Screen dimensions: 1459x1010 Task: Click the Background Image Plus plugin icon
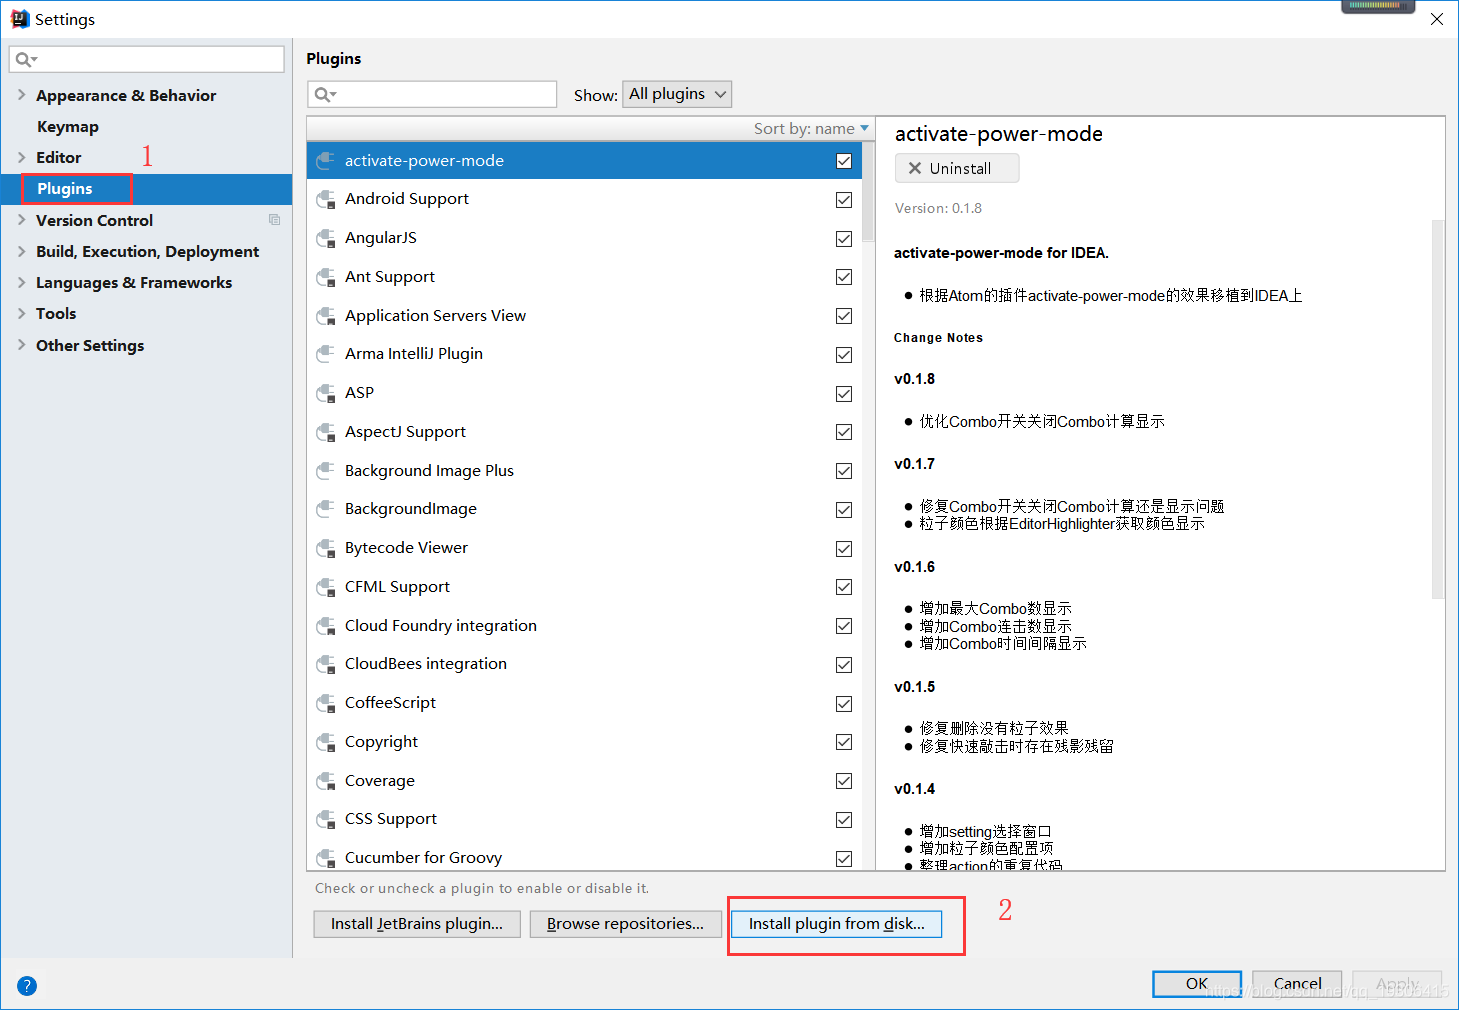[325, 471]
